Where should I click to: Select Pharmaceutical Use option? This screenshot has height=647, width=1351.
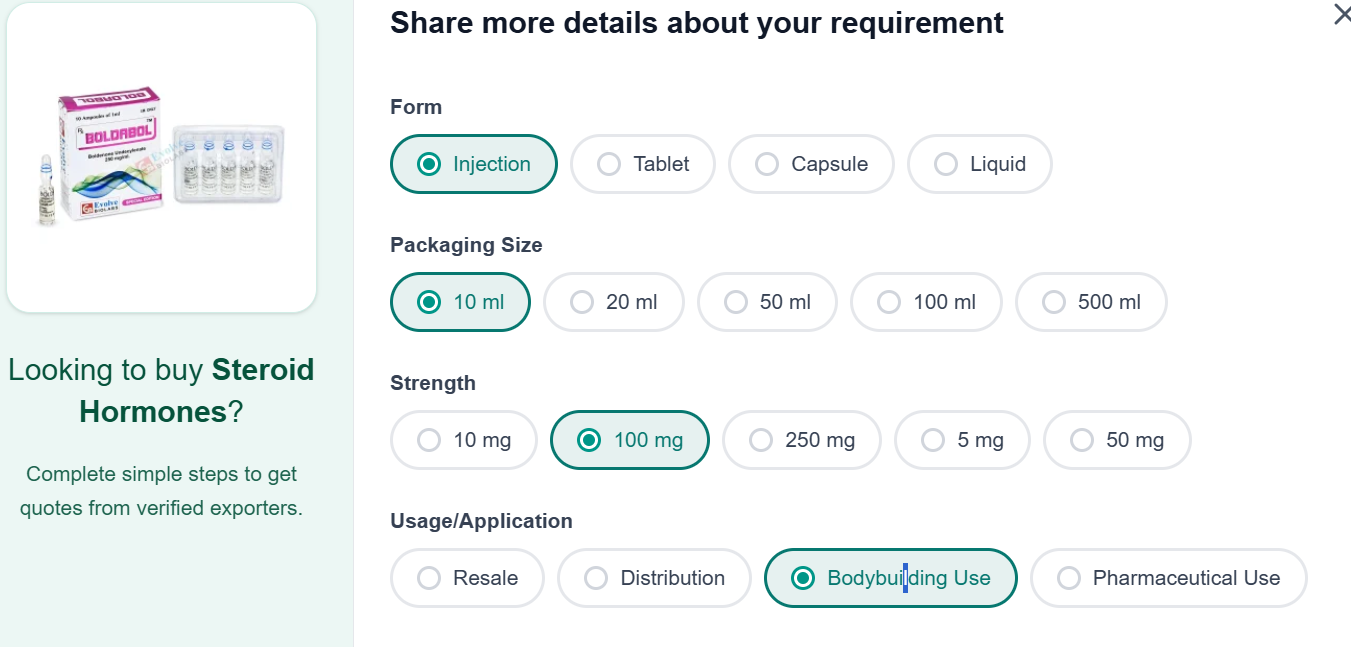pos(1169,578)
